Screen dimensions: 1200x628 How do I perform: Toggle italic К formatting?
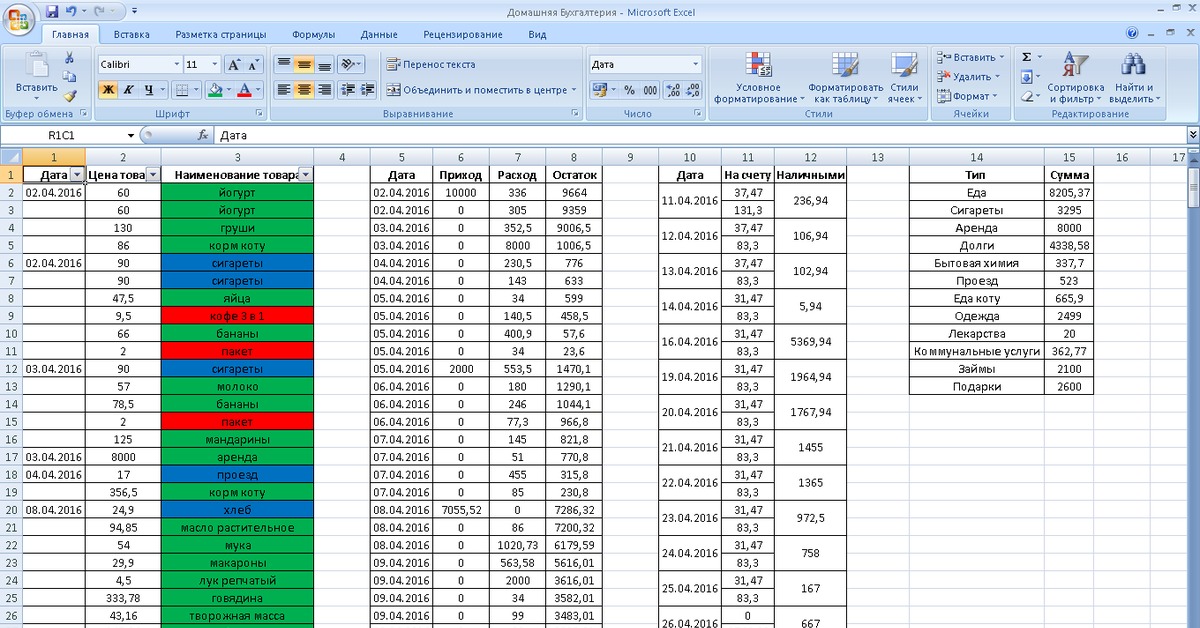tap(128, 90)
